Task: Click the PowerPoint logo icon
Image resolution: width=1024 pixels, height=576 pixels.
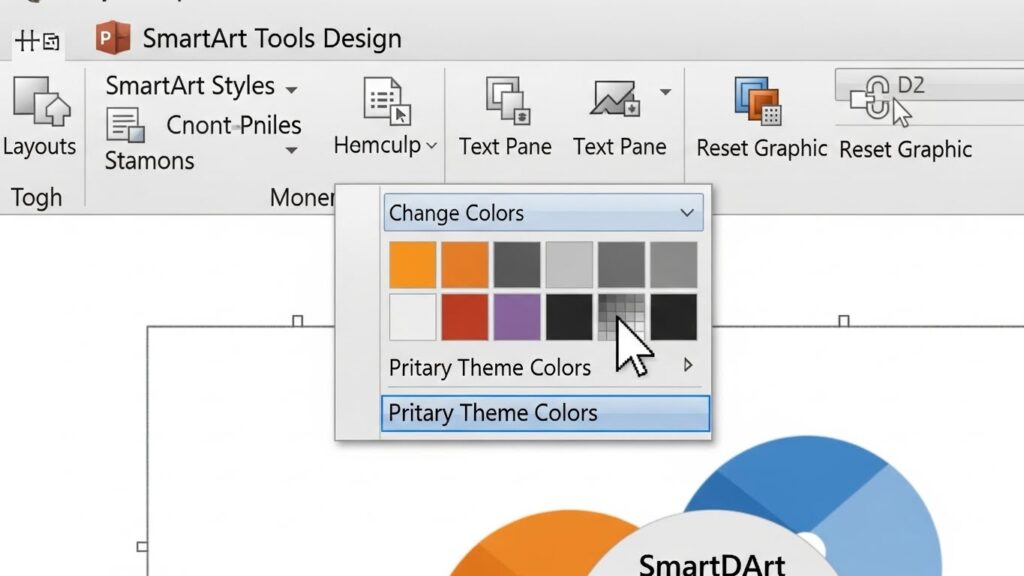Action: (112, 37)
